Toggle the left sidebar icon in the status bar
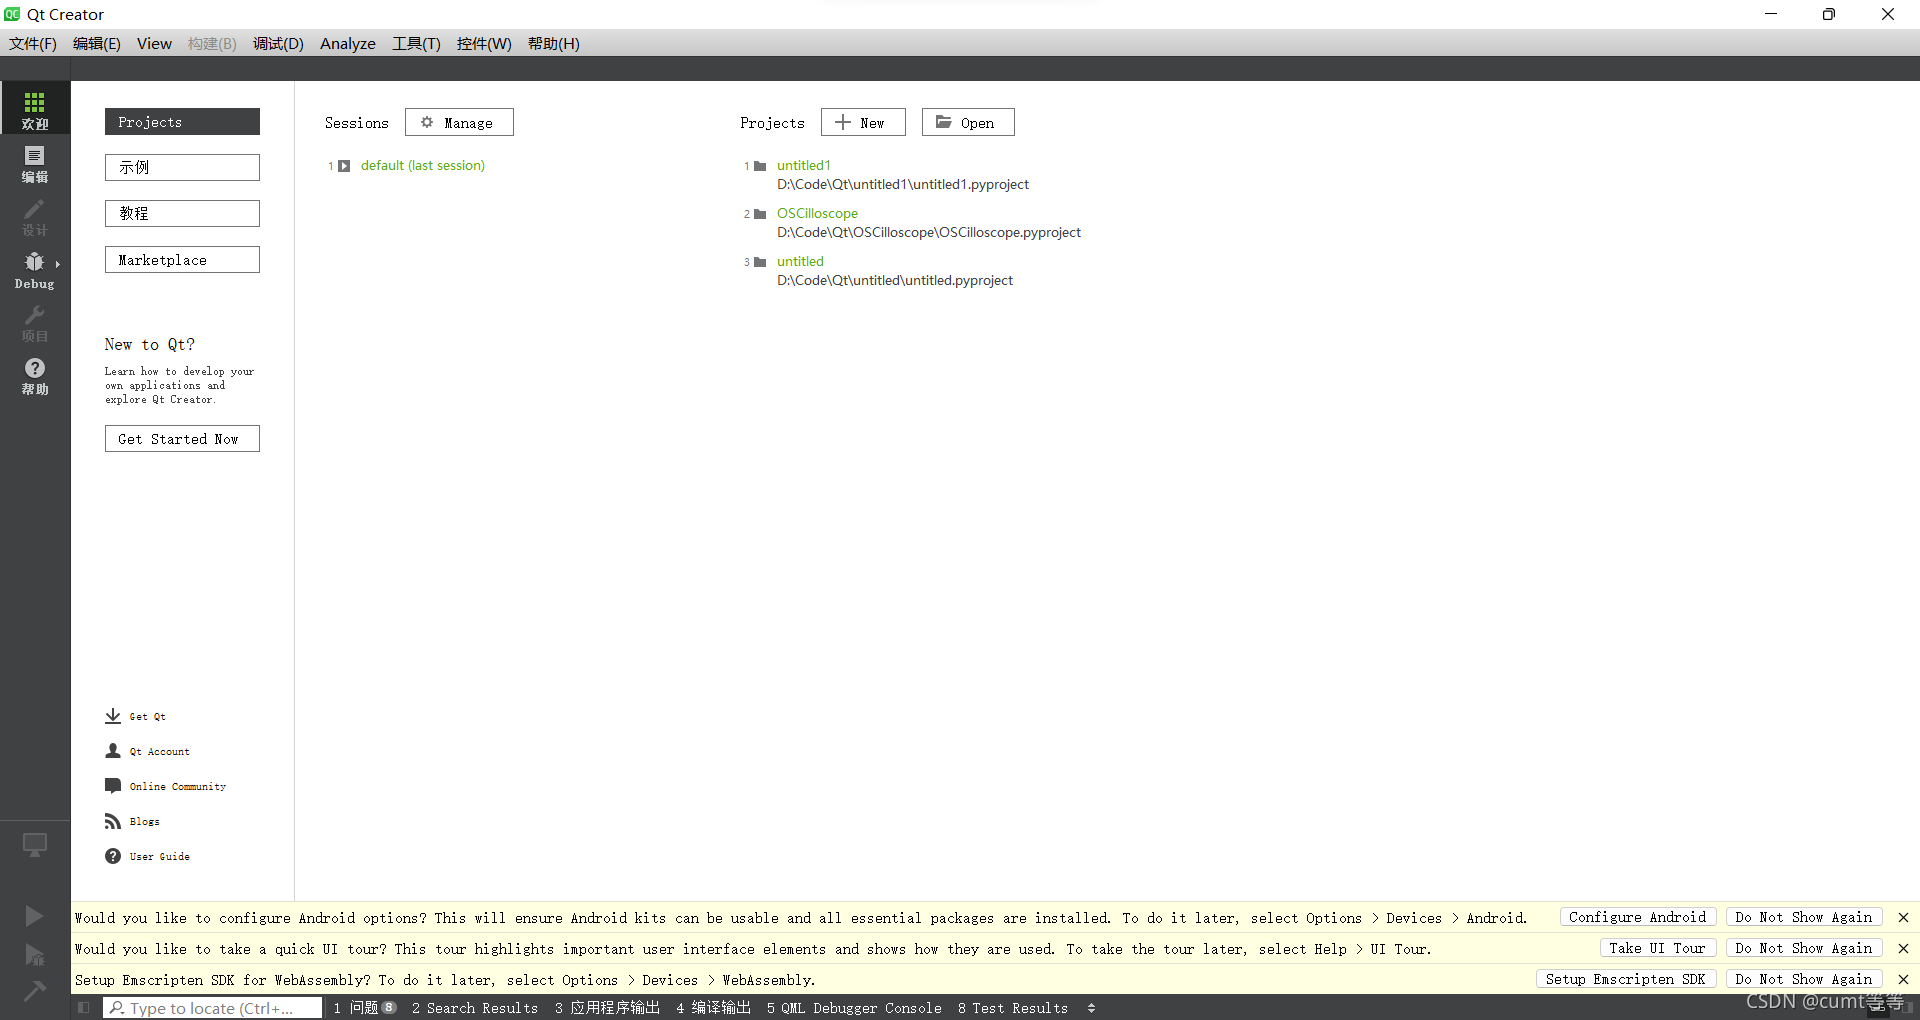 click(x=84, y=1008)
